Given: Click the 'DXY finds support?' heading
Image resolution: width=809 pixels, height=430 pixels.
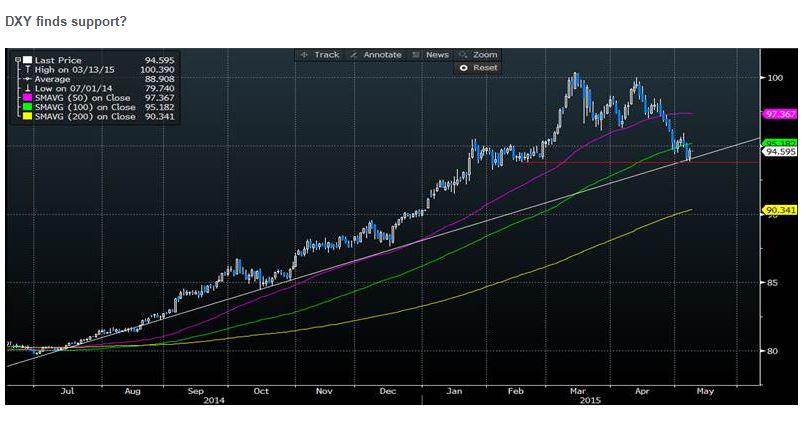Looking at the screenshot, I should (66, 22).
